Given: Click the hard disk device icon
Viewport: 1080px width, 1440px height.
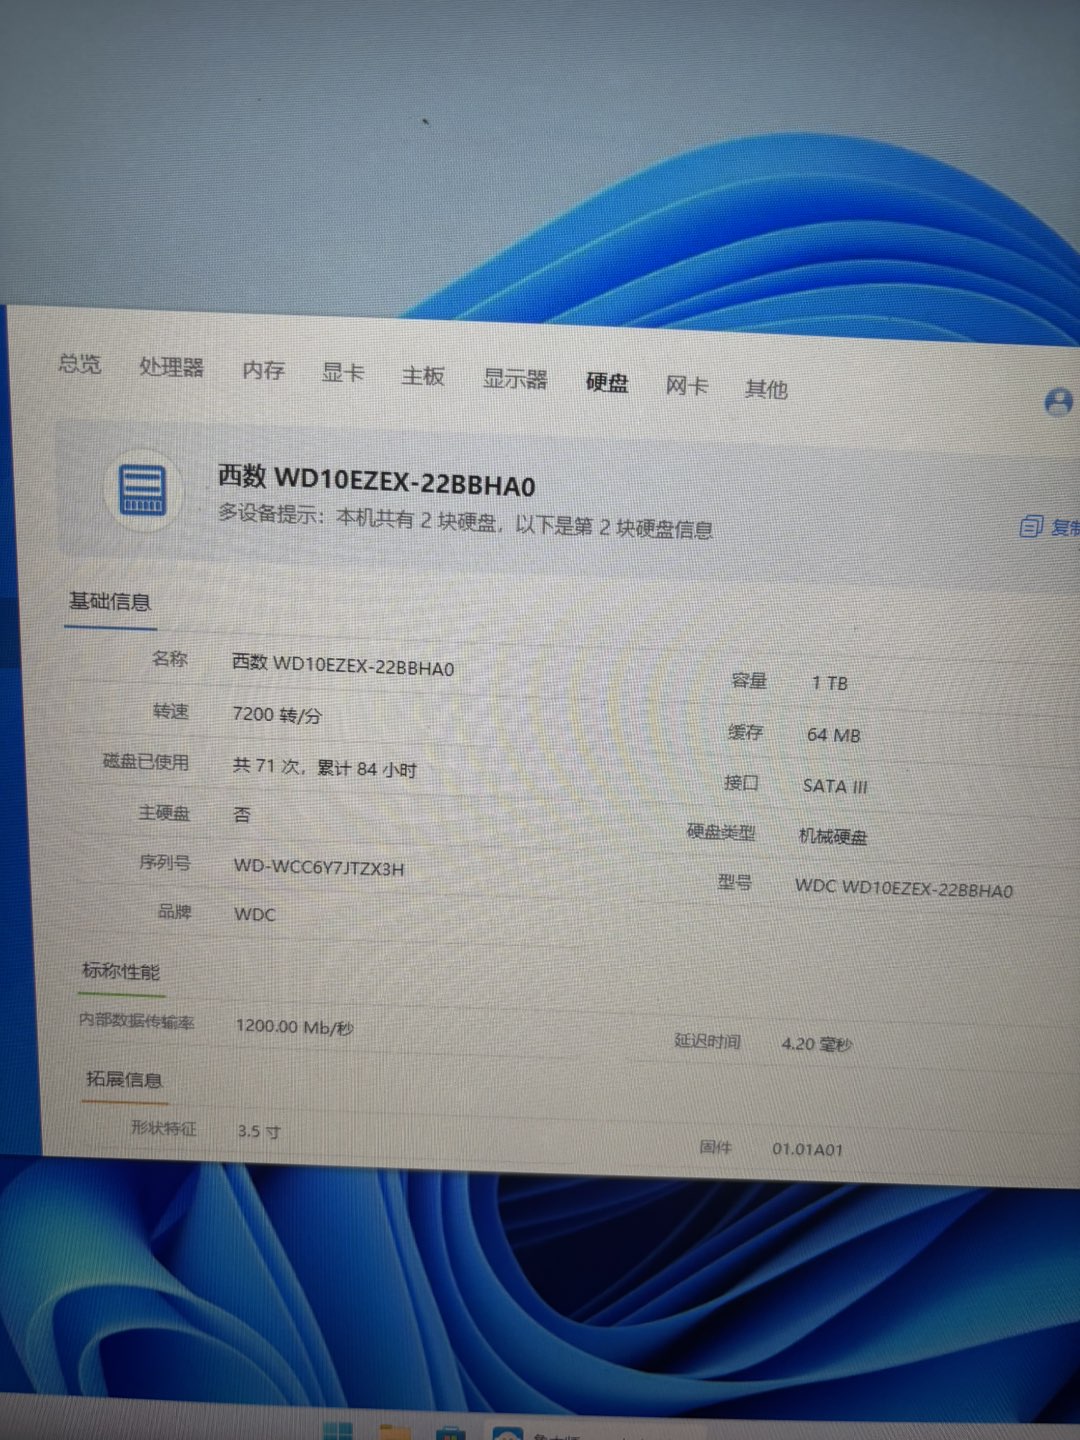Looking at the screenshot, I should (142, 490).
